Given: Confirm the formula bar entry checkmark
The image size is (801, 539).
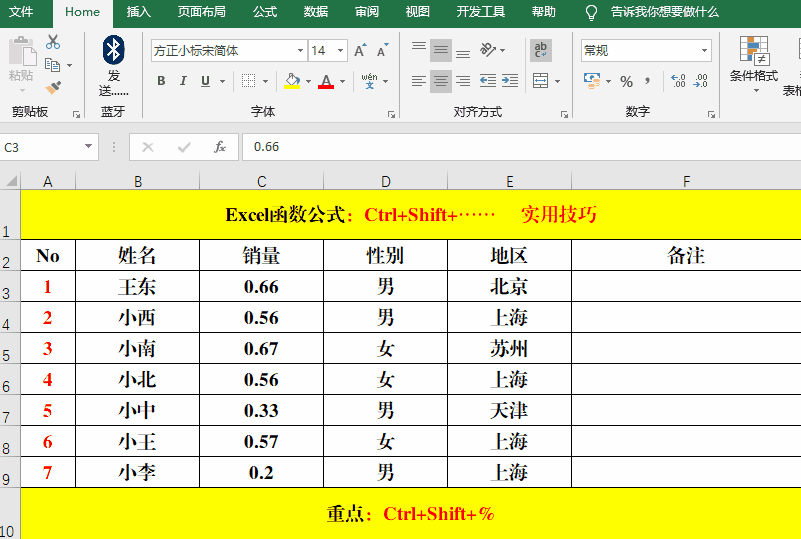Looking at the screenshot, I should pyautogui.click(x=184, y=147).
